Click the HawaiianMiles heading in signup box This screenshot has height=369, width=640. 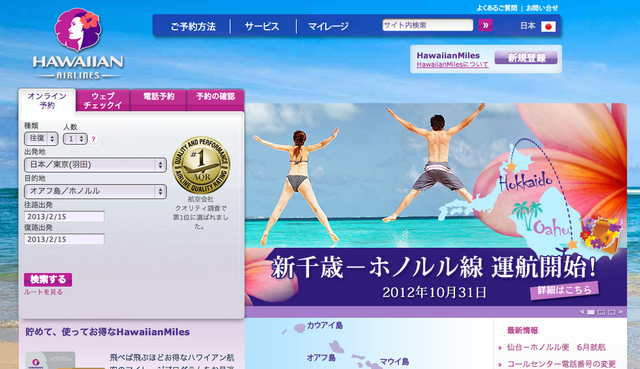click(448, 56)
